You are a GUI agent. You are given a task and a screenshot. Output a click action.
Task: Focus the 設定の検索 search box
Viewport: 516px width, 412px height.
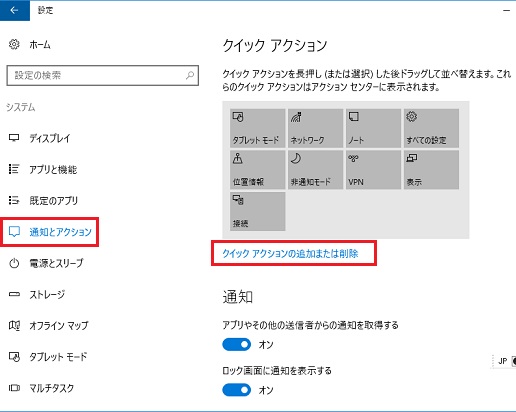(x=103, y=75)
